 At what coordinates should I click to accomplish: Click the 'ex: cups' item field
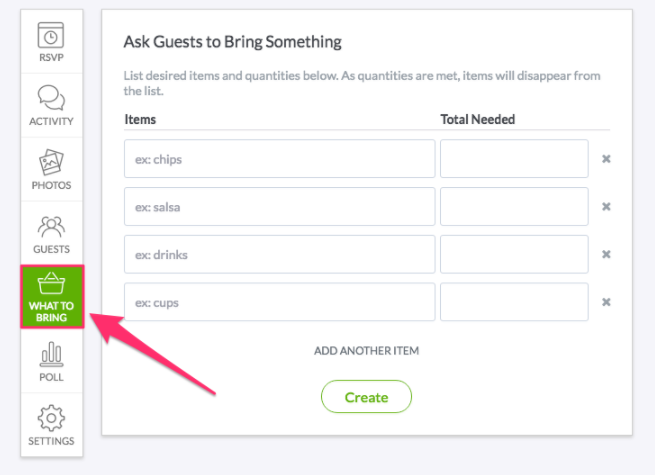(x=279, y=302)
